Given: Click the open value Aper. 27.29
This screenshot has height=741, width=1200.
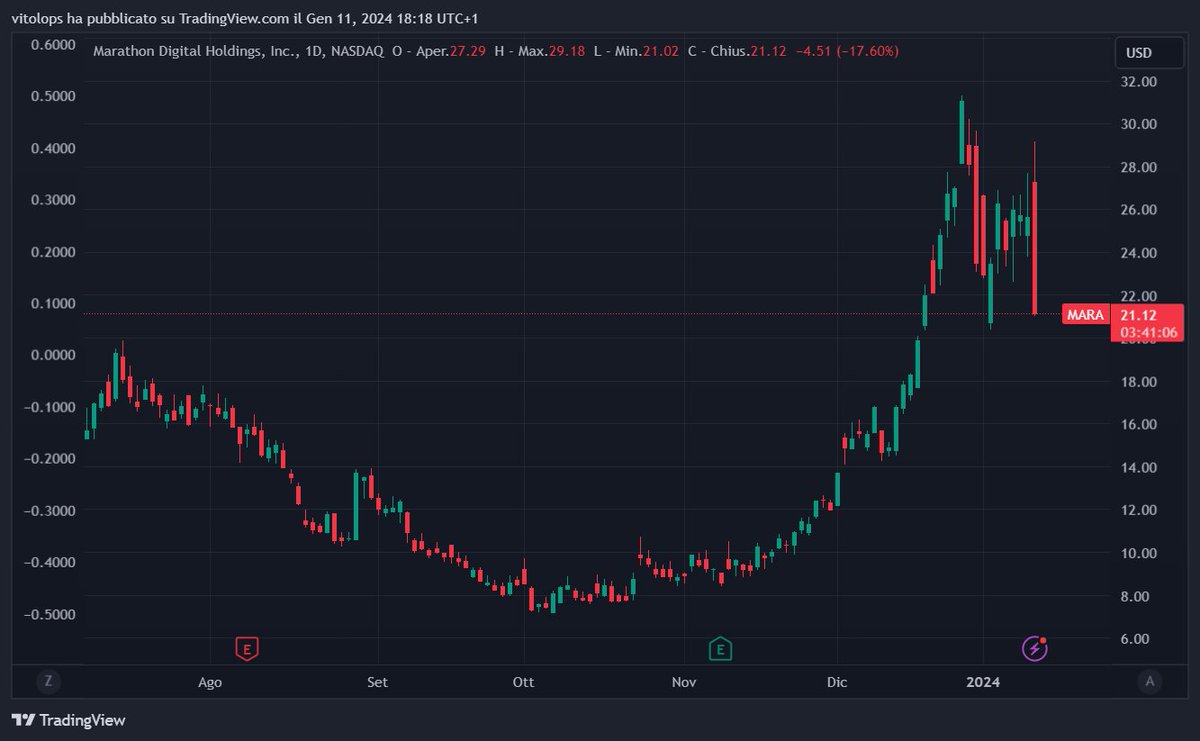Looking at the screenshot, I should [x=438, y=50].
